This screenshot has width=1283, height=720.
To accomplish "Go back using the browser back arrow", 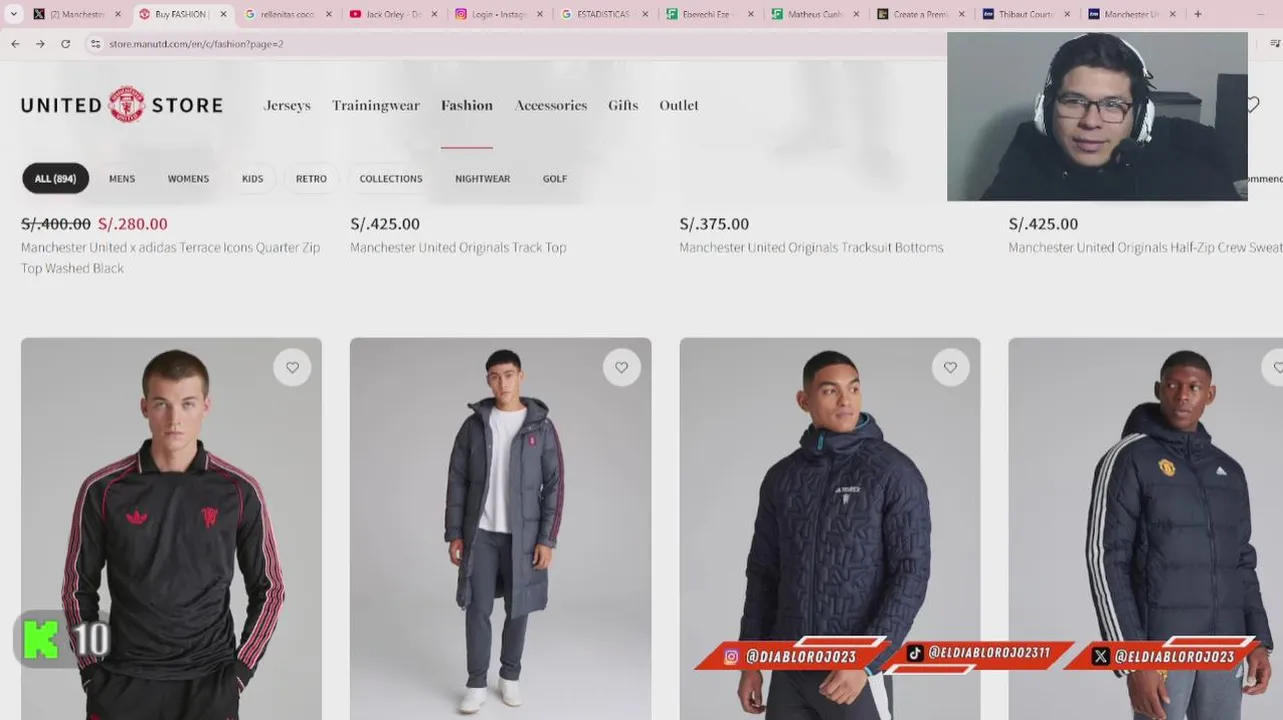I will click(15, 44).
